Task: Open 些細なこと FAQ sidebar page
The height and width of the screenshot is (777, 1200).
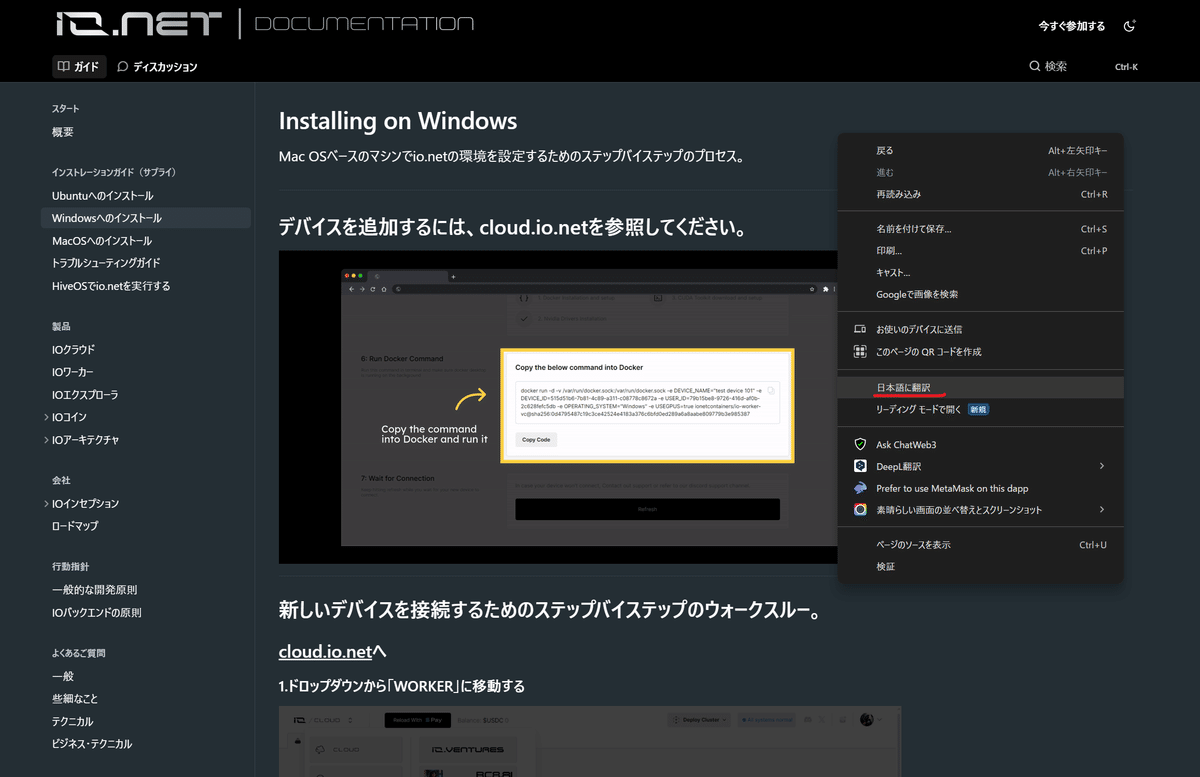Action: pos(75,699)
